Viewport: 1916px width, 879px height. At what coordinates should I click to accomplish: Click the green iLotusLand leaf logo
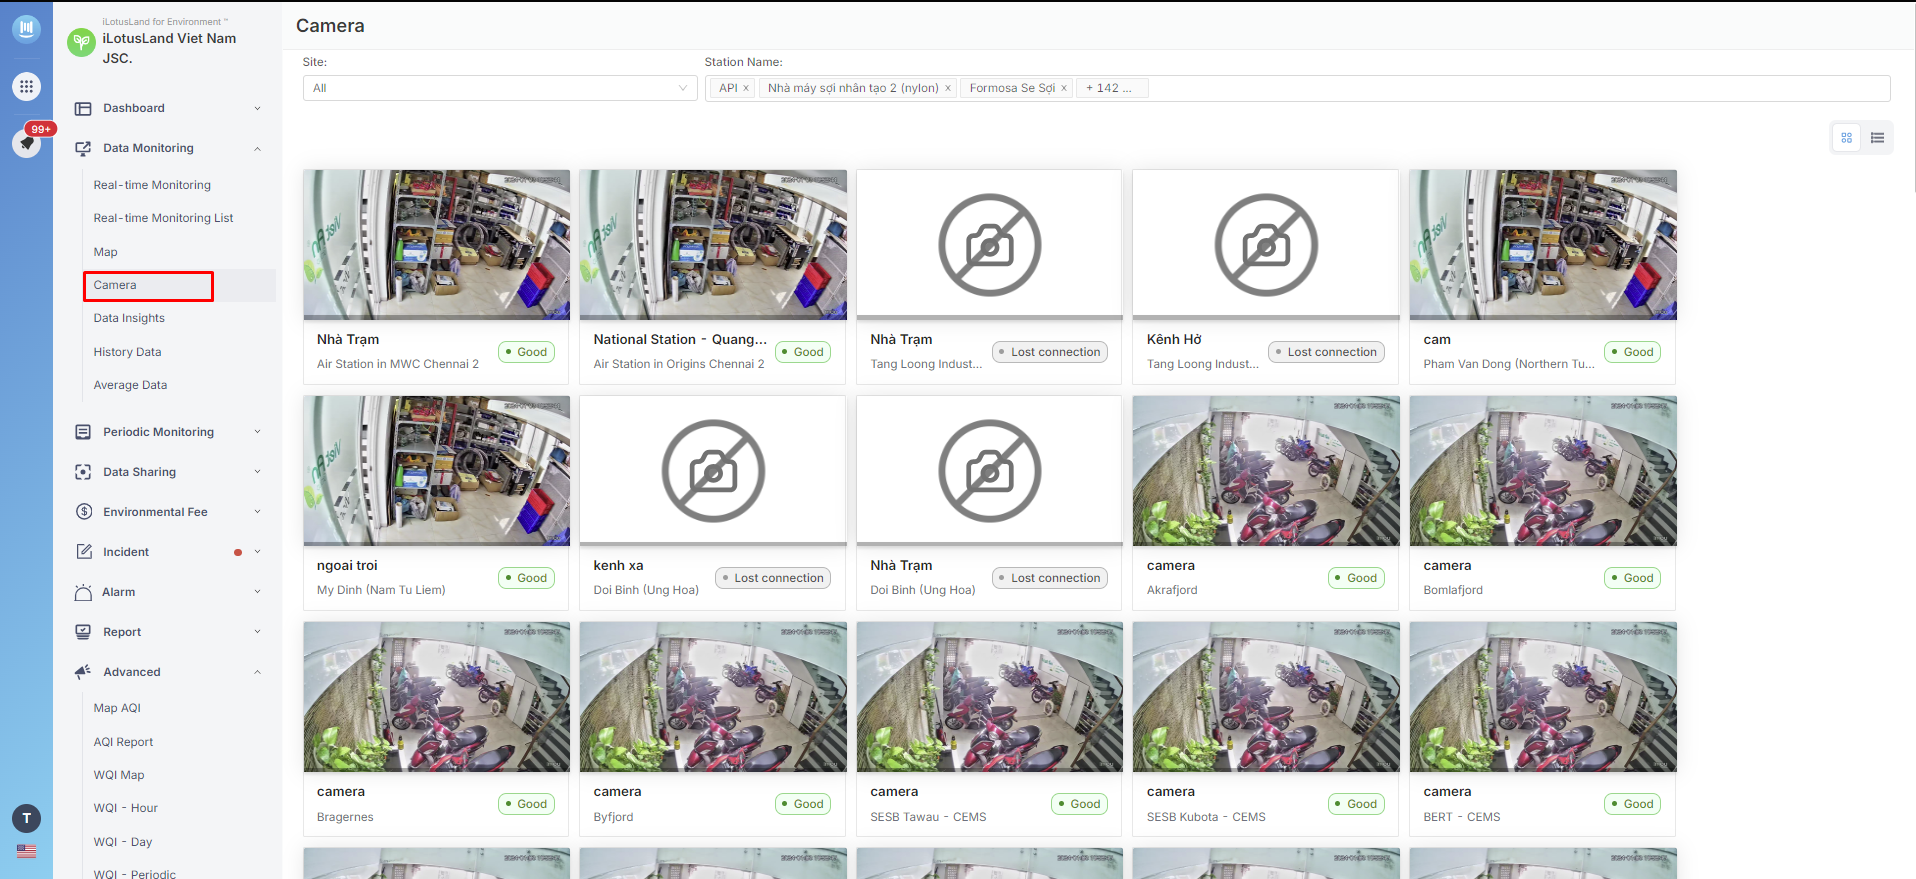tap(81, 42)
